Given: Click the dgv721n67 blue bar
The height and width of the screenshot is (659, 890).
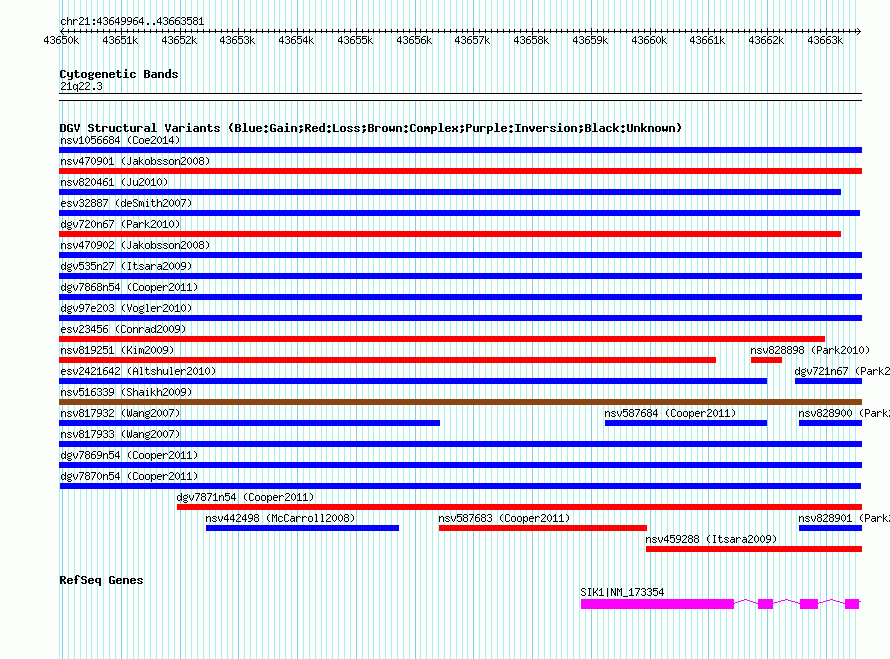Looking at the screenshot, I should 828,381.
